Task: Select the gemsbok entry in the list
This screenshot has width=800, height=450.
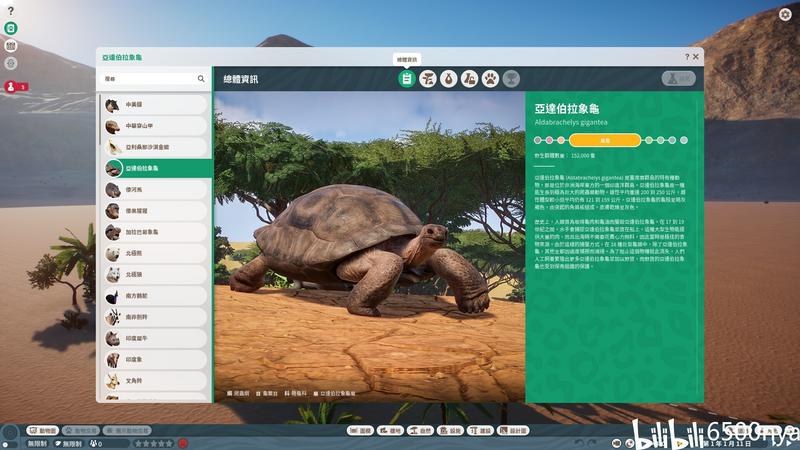Action: pyautogui.click(x=155, y=317)
